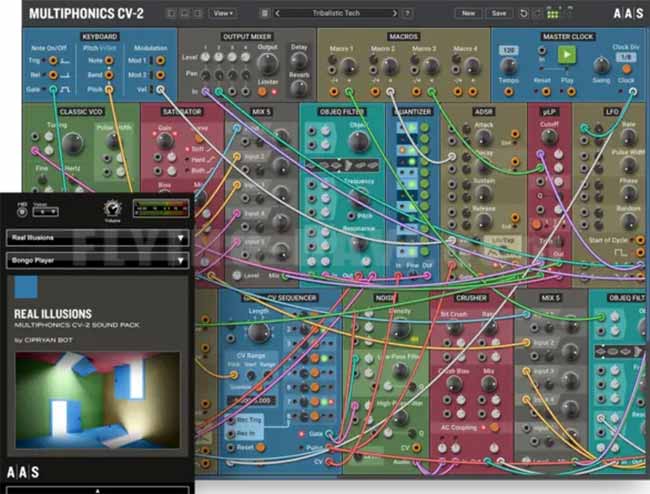650x494 pixels.
Task: Select Soft mode in Saturator
Action: [x=199, y=149]
